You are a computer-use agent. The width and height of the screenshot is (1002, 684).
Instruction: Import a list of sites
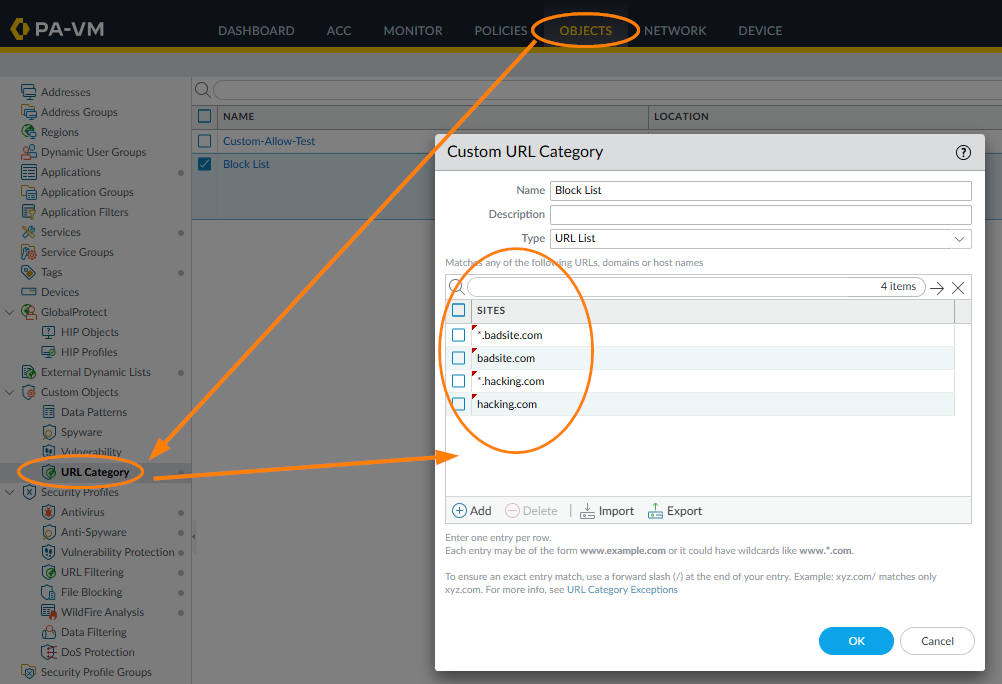[x=606, y=511]
